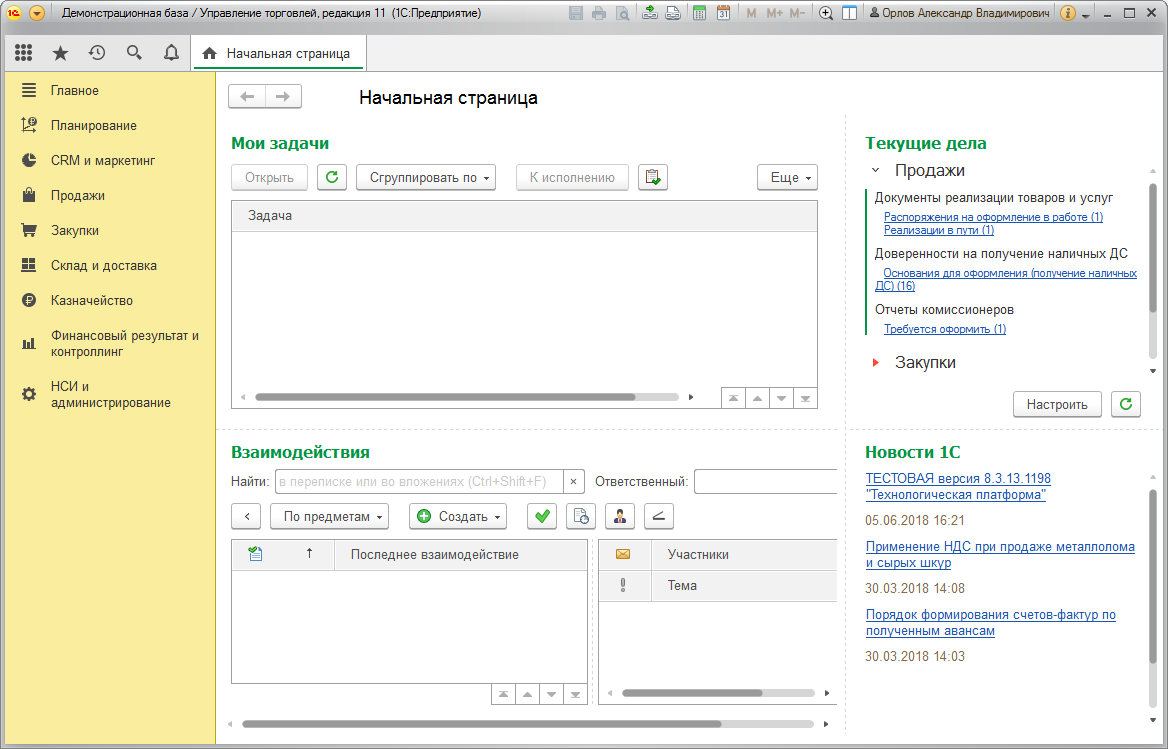Go forward with the right arrow button
The image size is (1168, 749).
pos(283,97)
